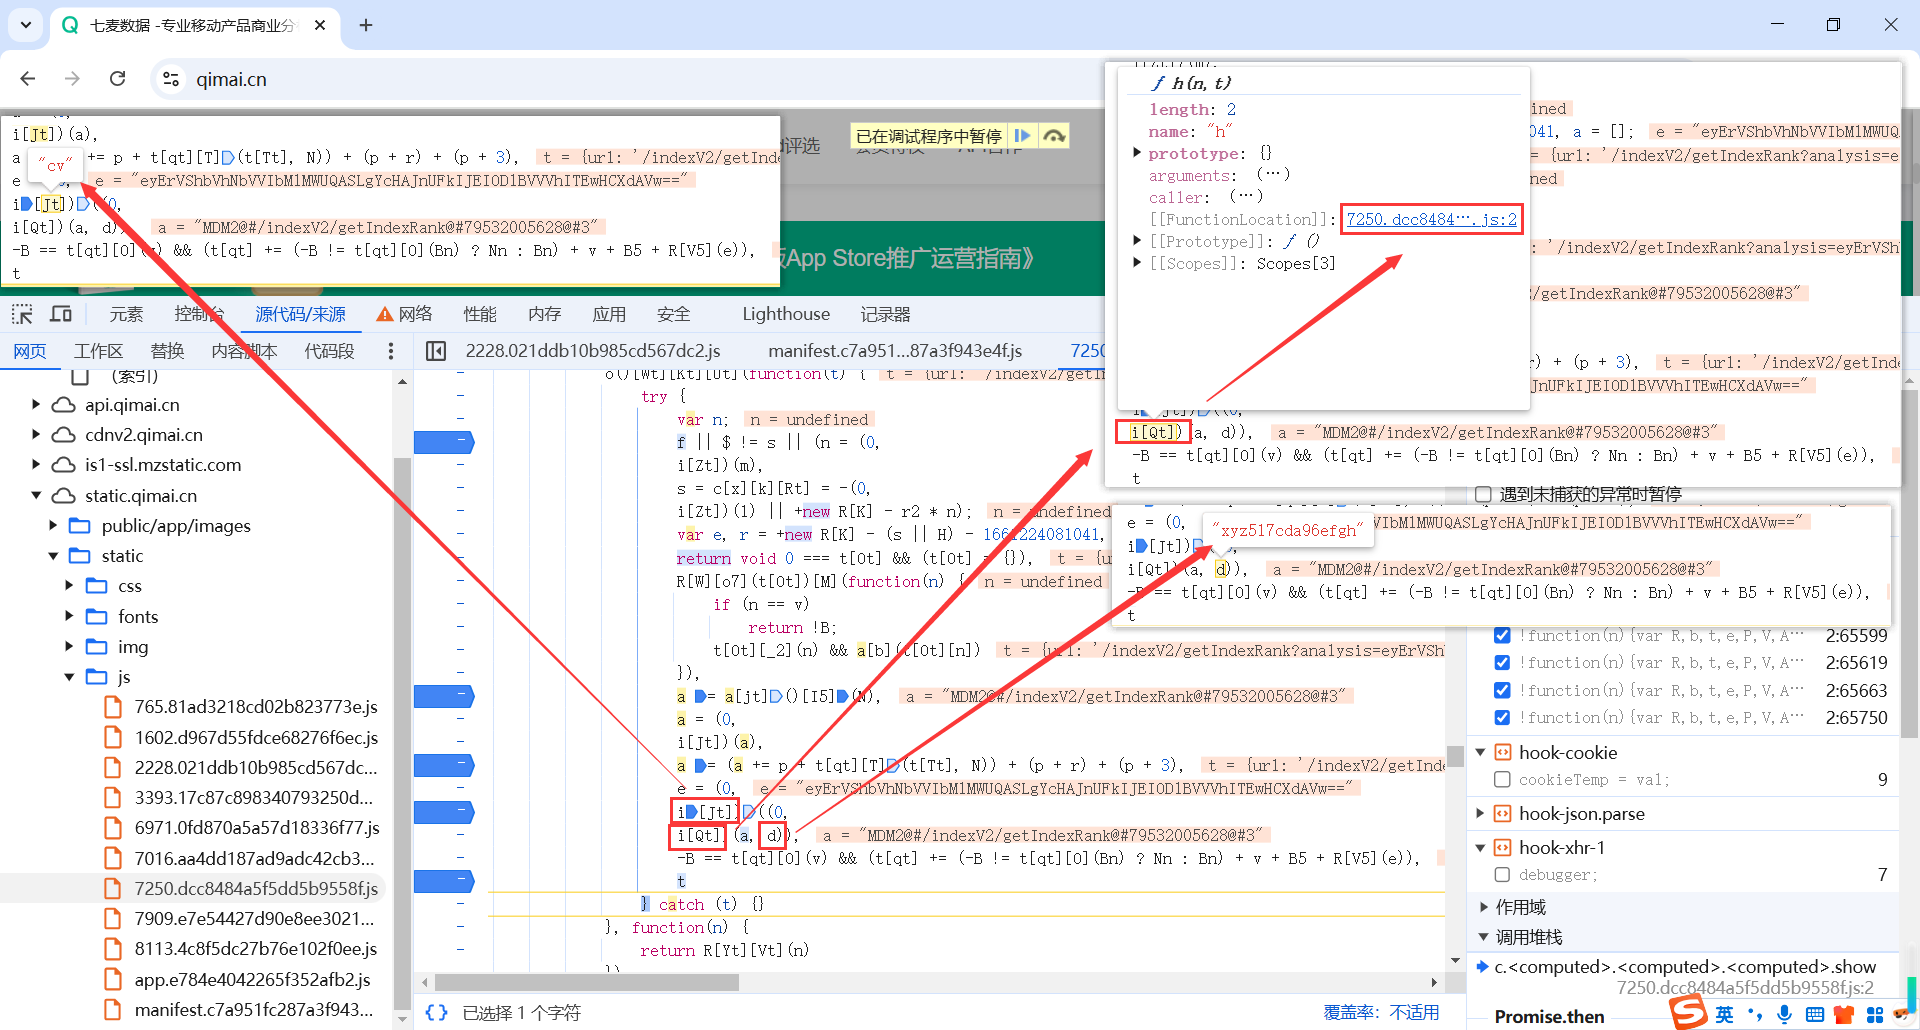
Task: Expand the prototype property in function popup
Action: (1137, 153)
